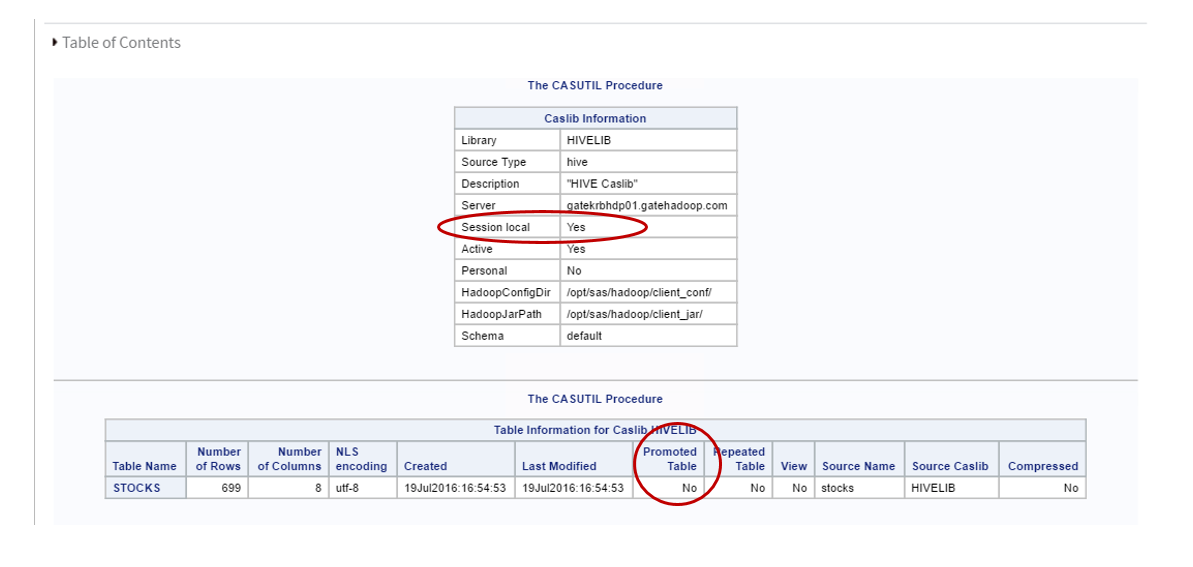1193x567 pixels.
Task: Select the Number of Columns header
Action: (288, 458)
